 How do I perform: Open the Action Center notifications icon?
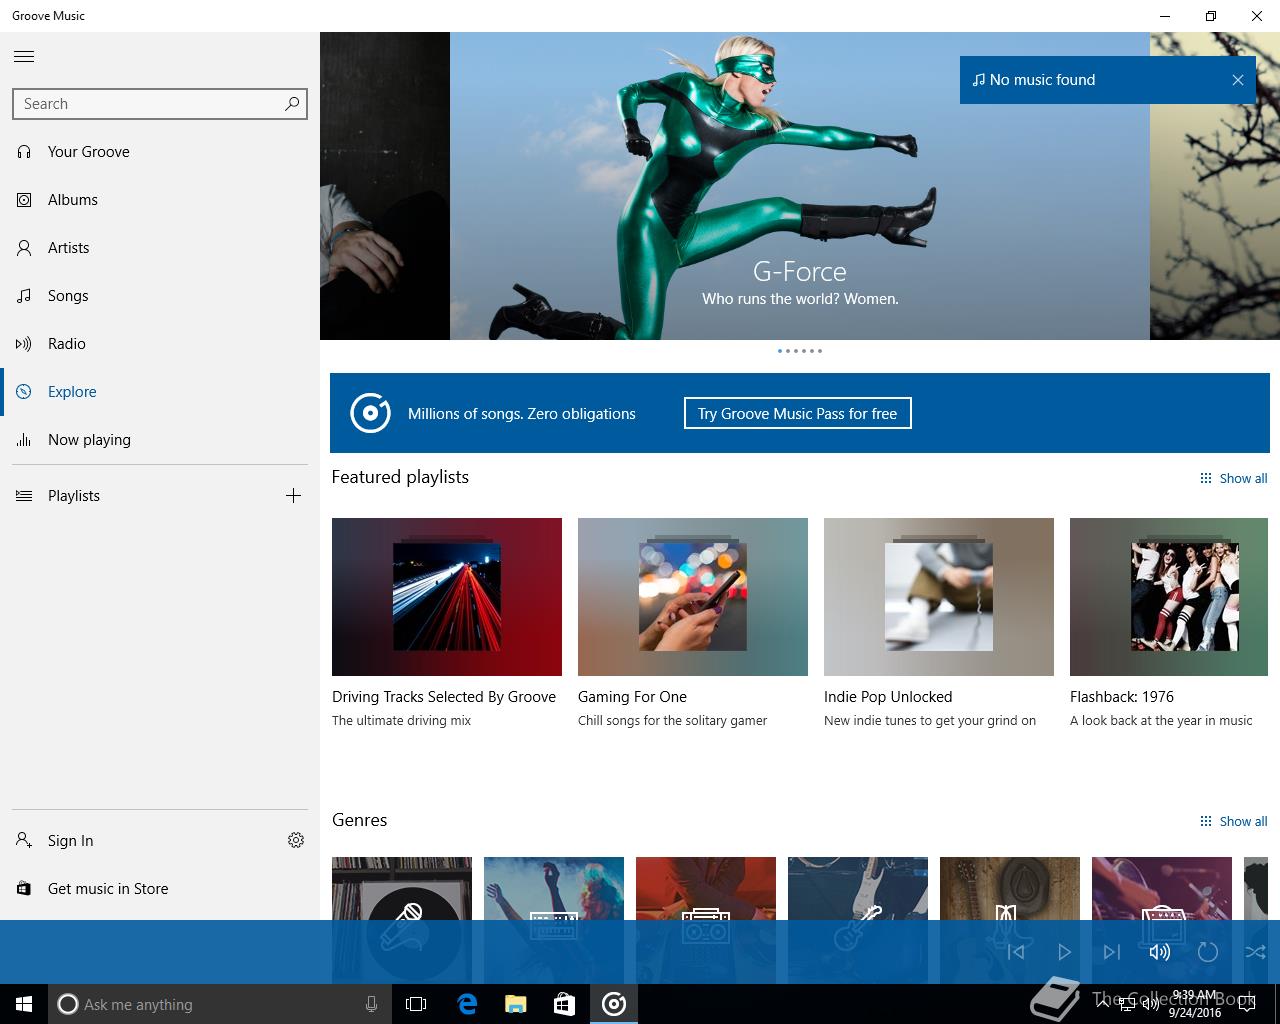tap(1246, 1004)
